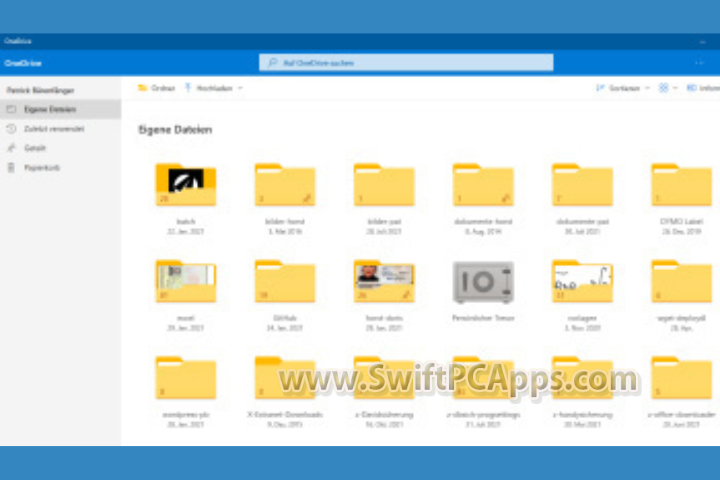Open the Hochladen upload dropdown
The image size is (720, 480).
click(x=214, y=88)
